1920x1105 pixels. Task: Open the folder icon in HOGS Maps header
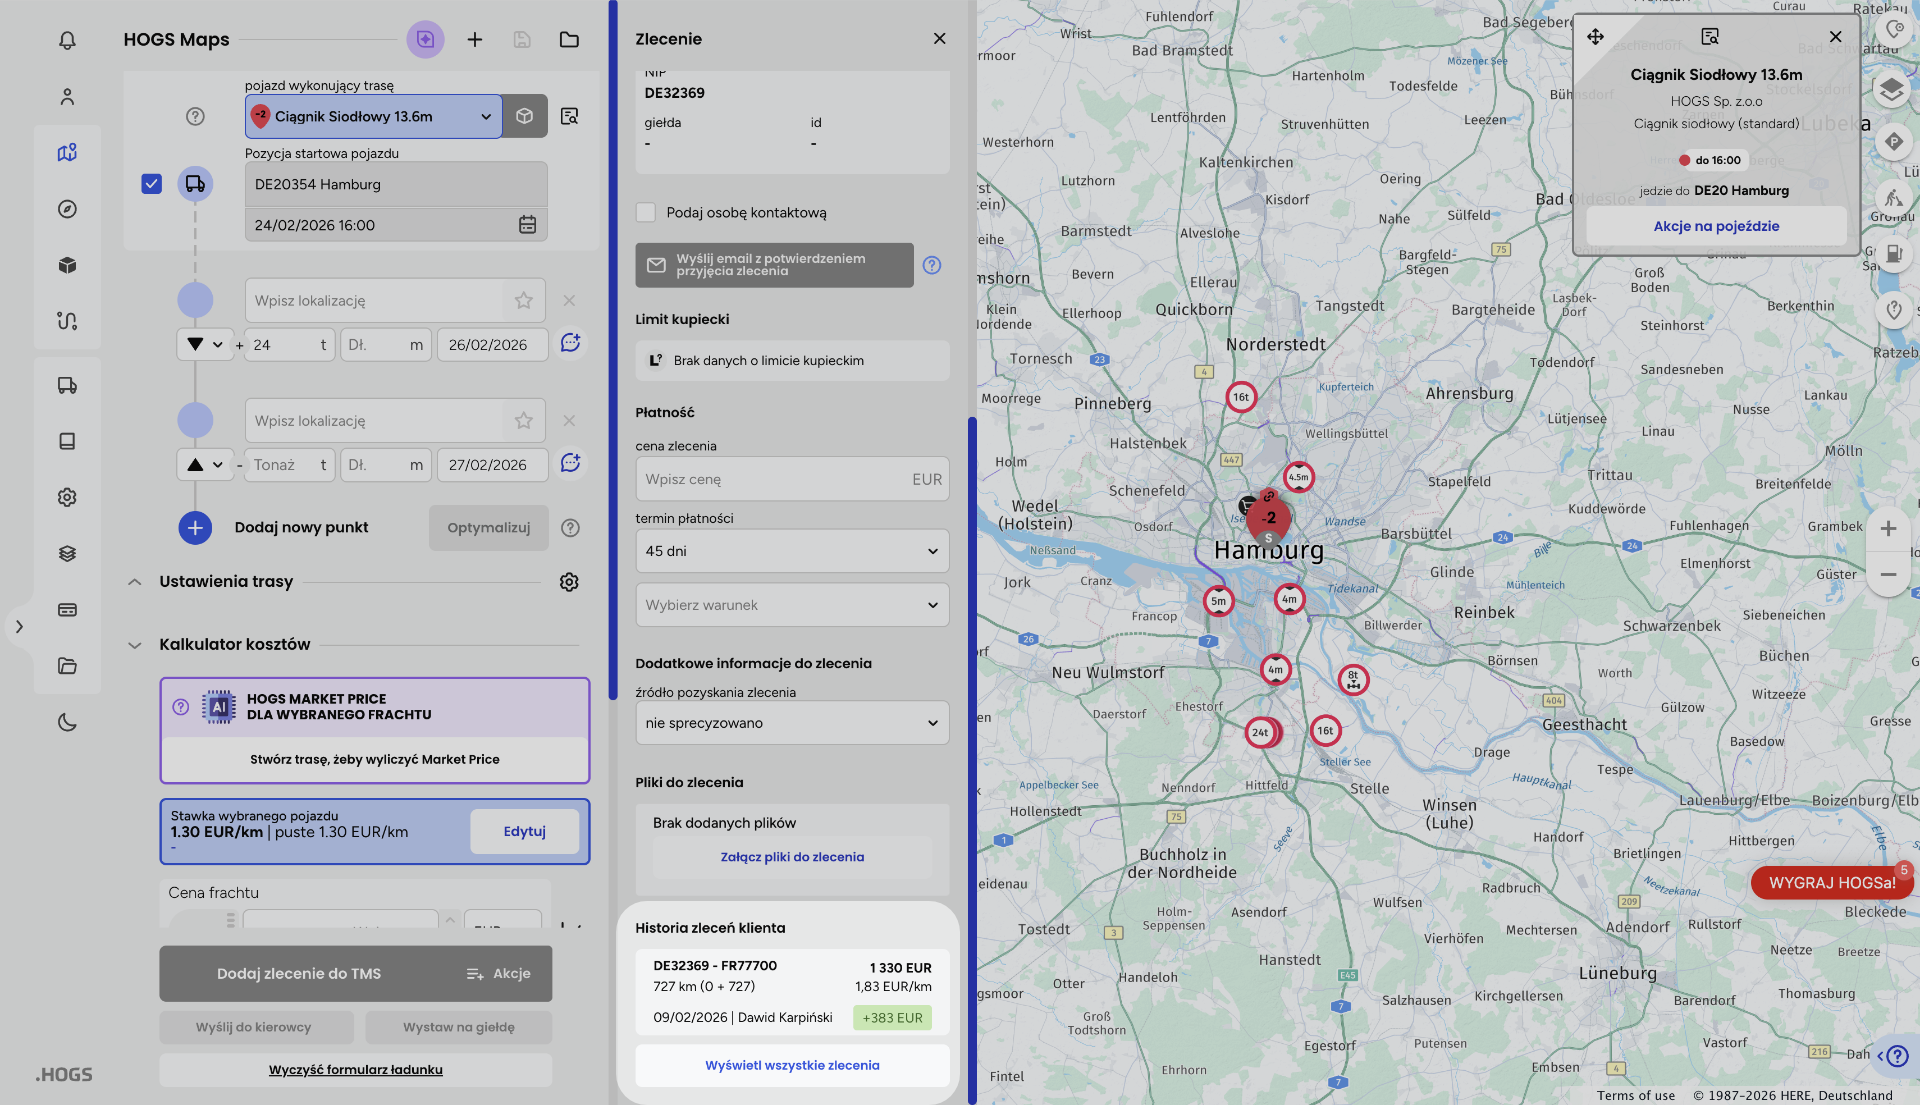[569, 39]
